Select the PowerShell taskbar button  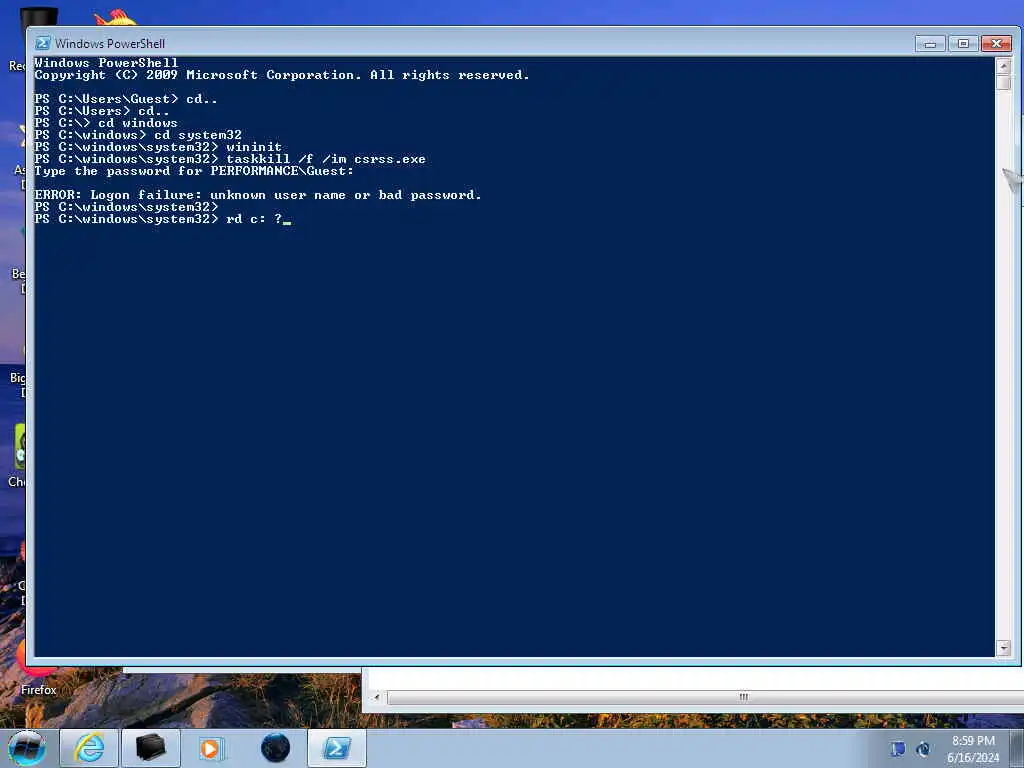(337, 748)
